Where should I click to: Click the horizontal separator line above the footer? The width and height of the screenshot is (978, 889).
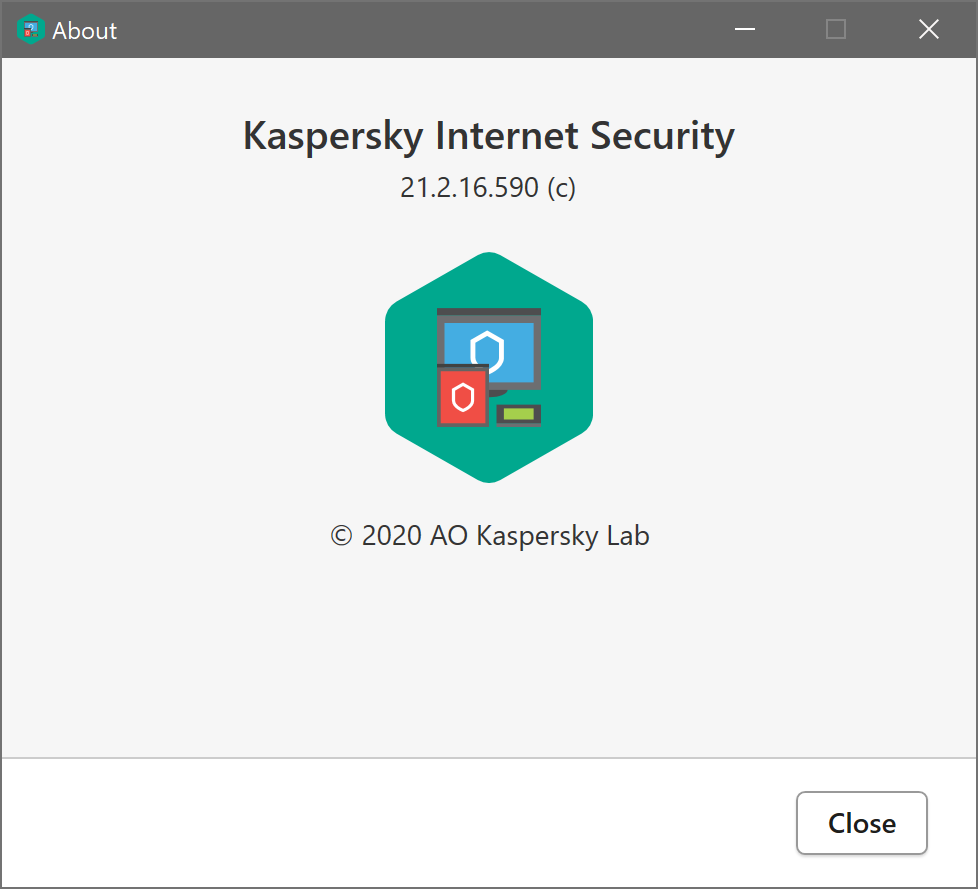tap(489, 758)
